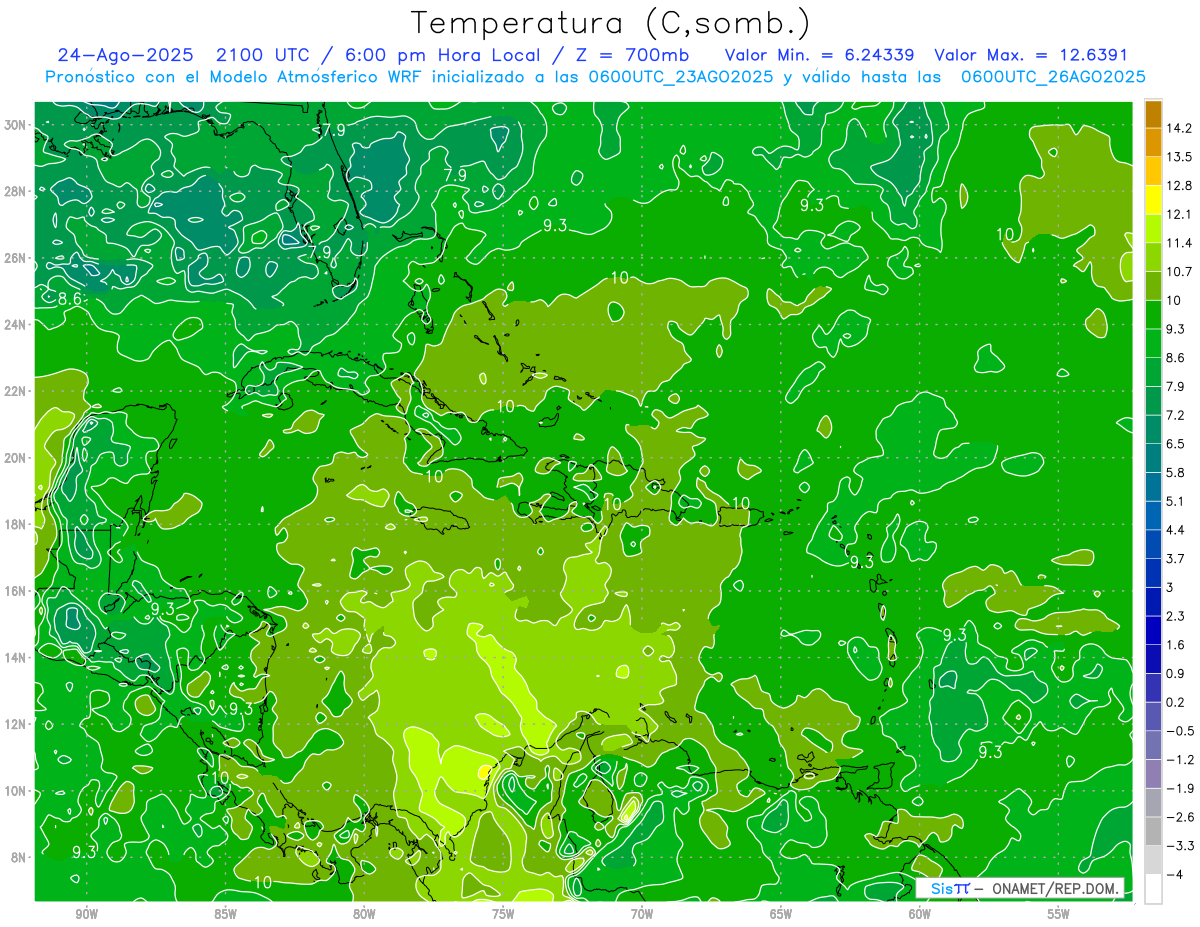Click the legend value 11.4

tap(1179, 243)
